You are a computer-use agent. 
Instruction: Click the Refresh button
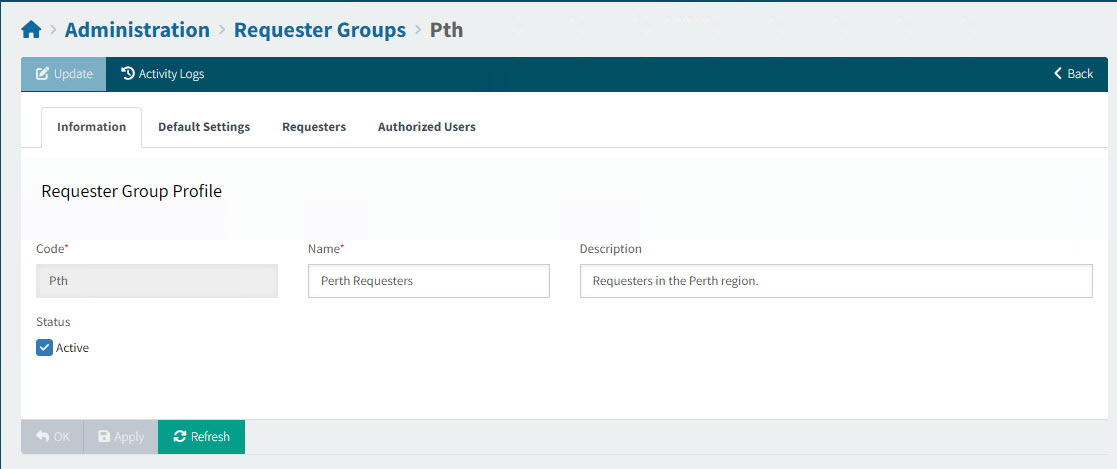(x=202, y=437)
